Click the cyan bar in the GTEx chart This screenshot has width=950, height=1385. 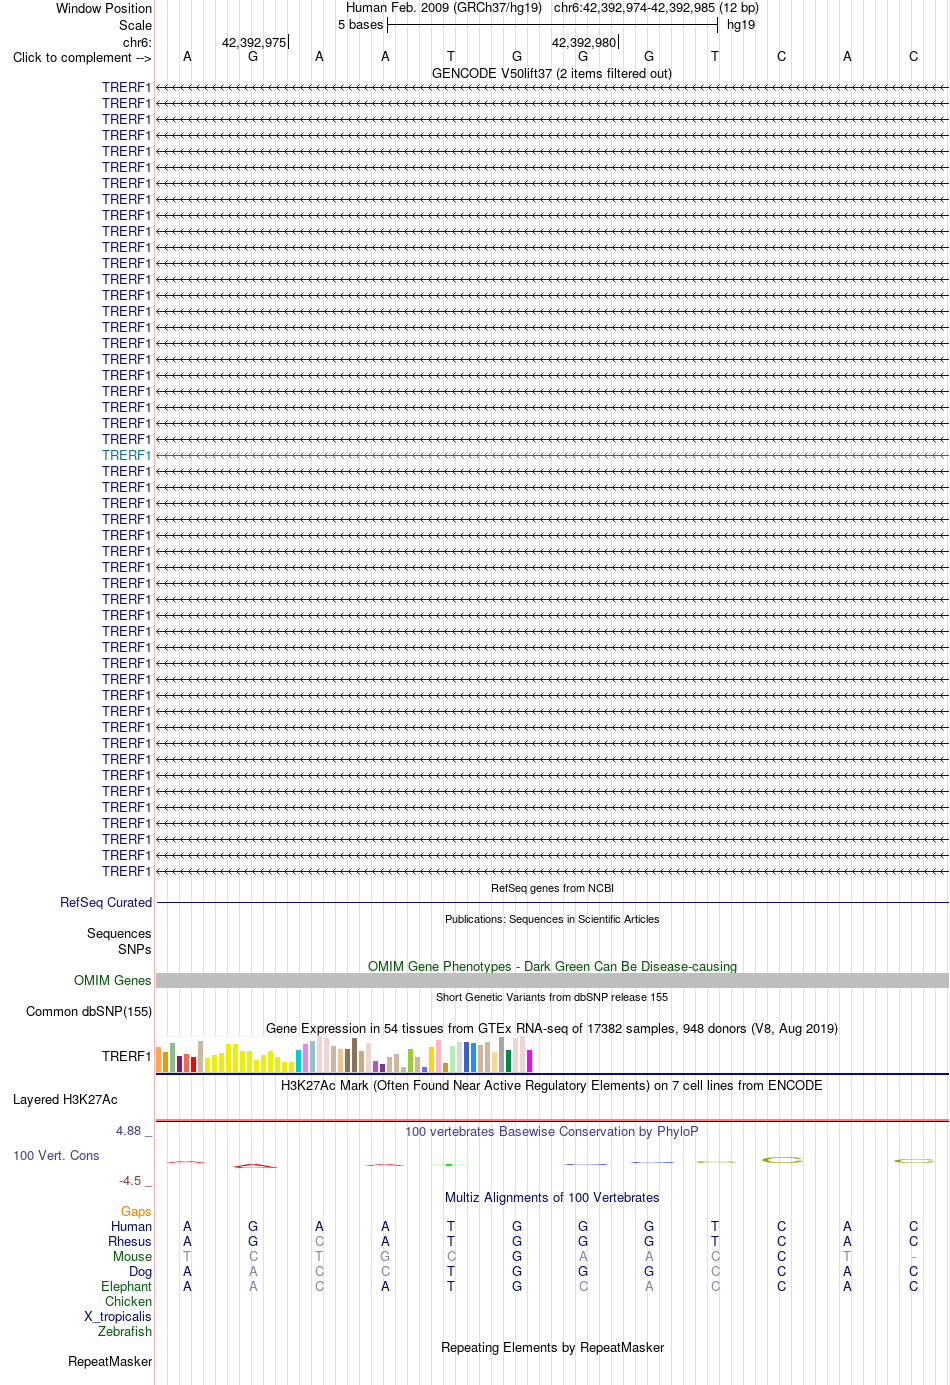tap(299, 1061)
